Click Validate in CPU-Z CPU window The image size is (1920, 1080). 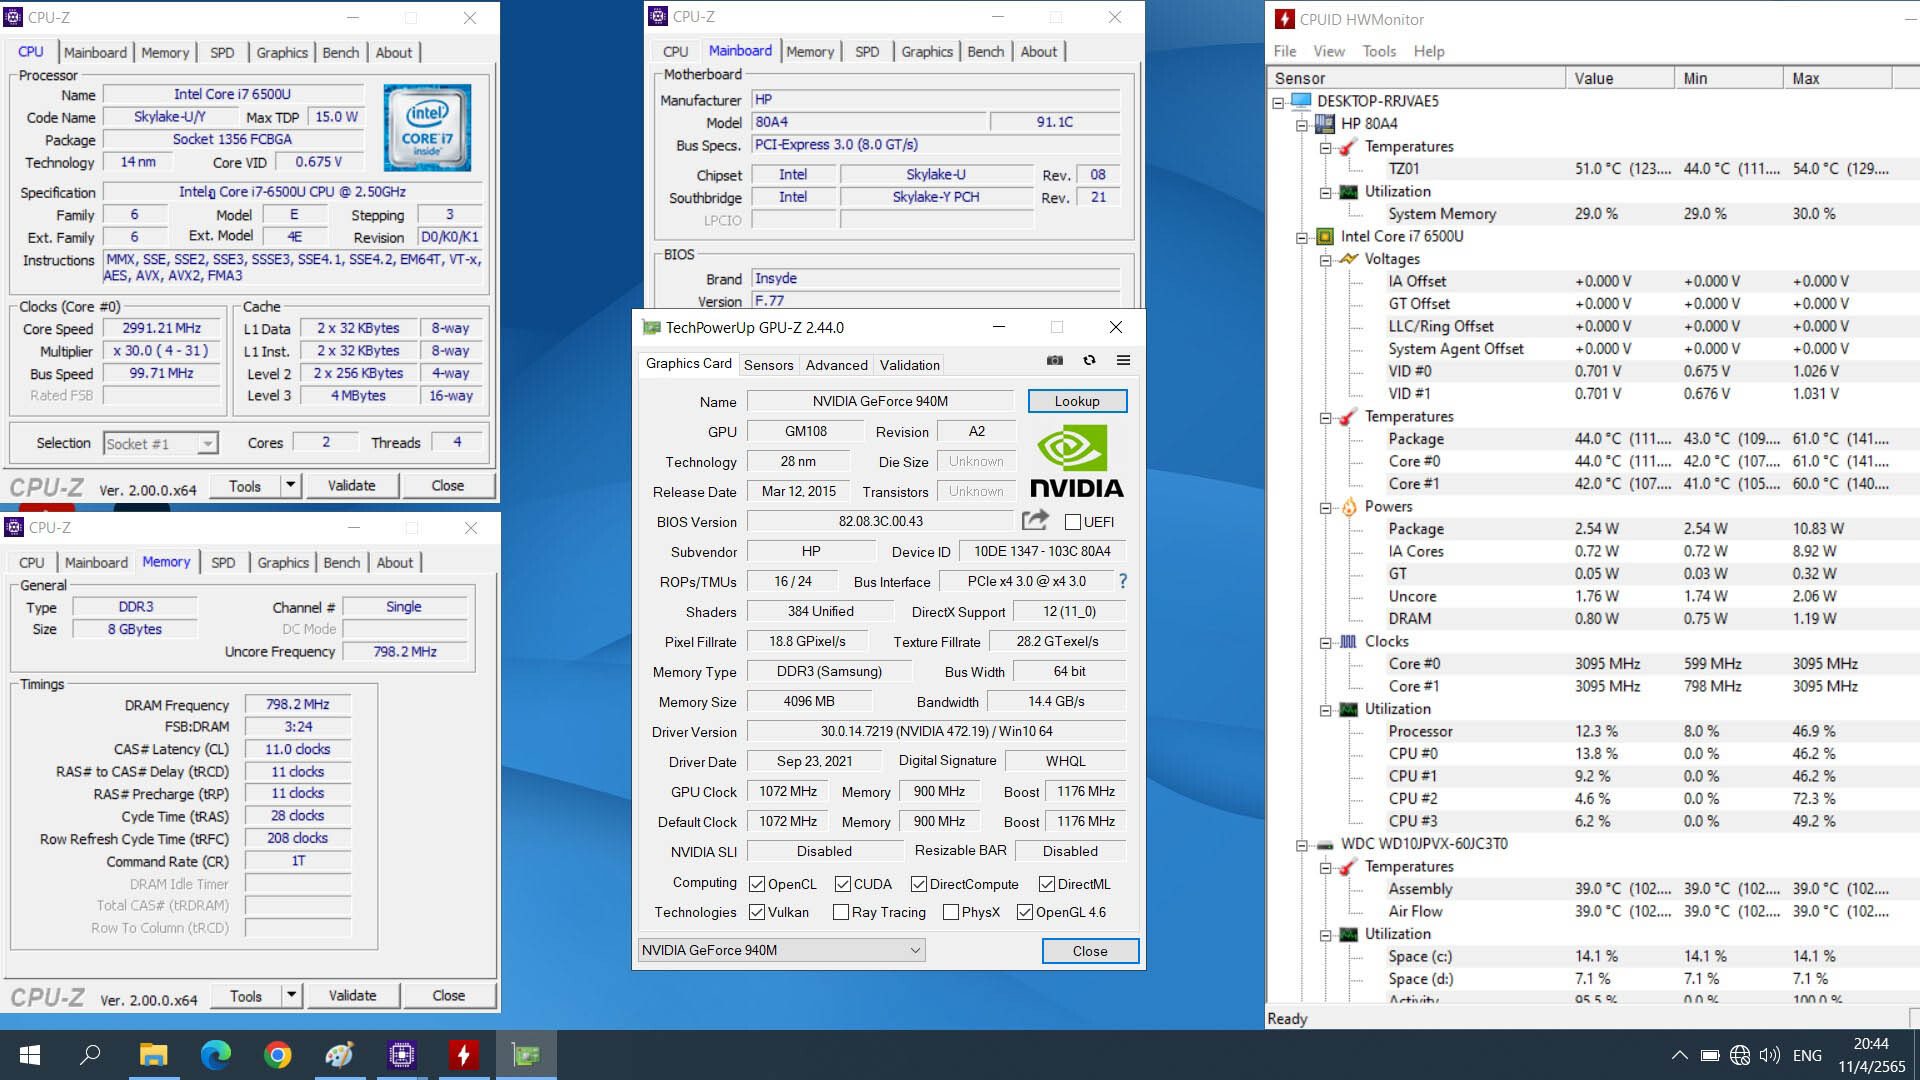coord(351,485)
